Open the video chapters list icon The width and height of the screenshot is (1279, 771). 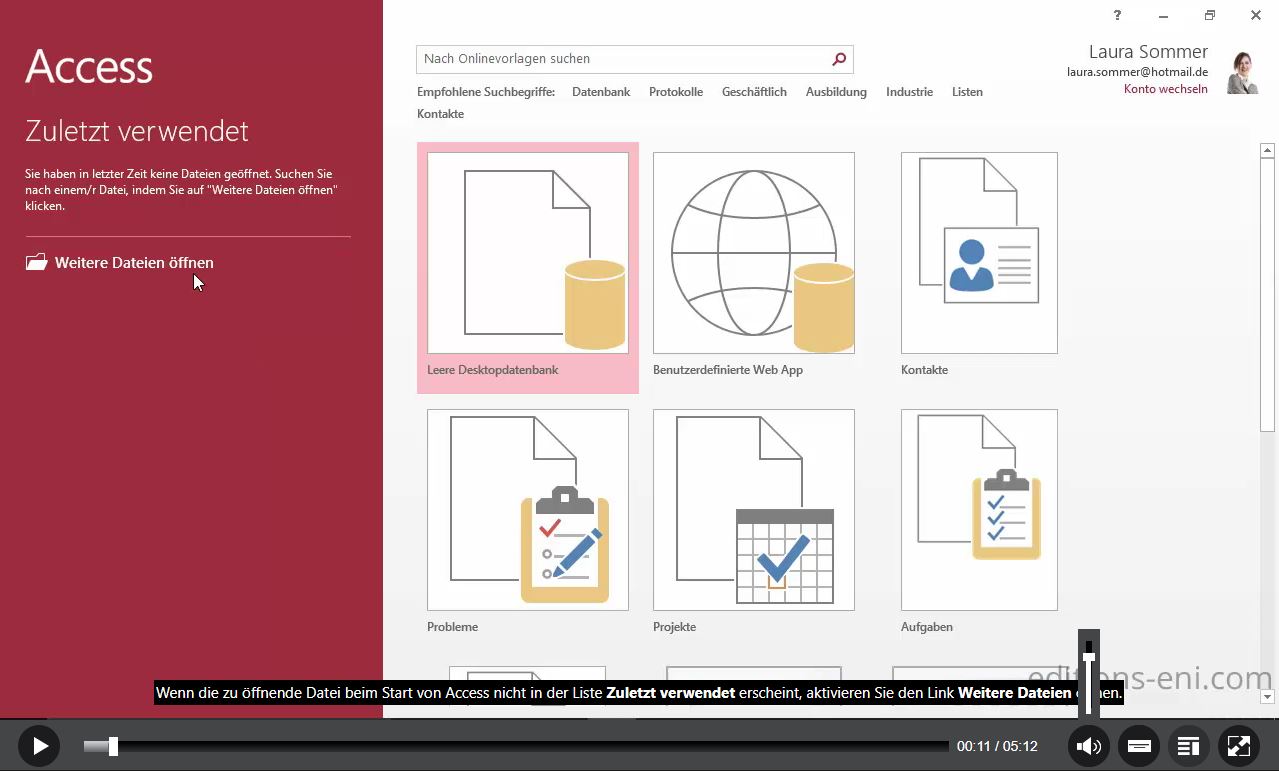(x=1188, y=746)
